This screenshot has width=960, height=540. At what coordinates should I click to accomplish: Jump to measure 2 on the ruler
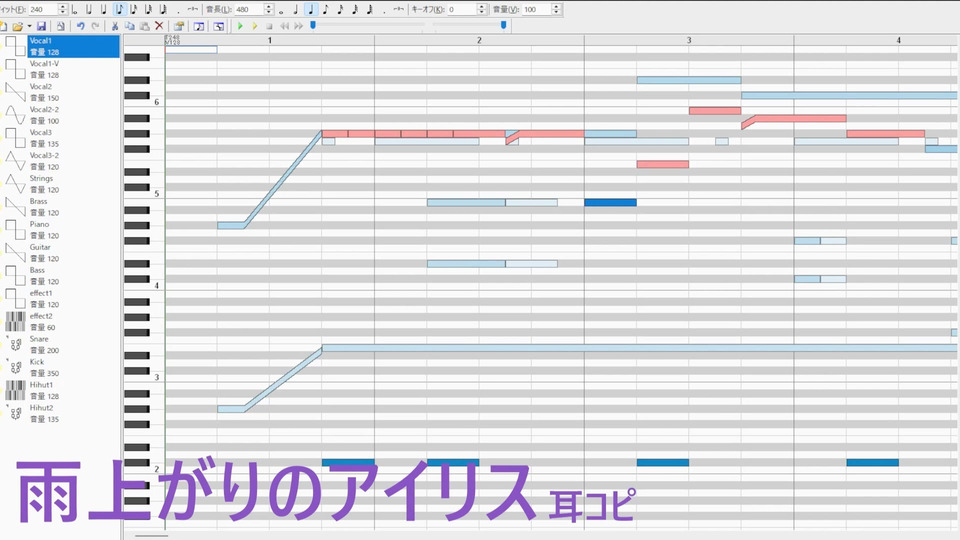point(479,40)
